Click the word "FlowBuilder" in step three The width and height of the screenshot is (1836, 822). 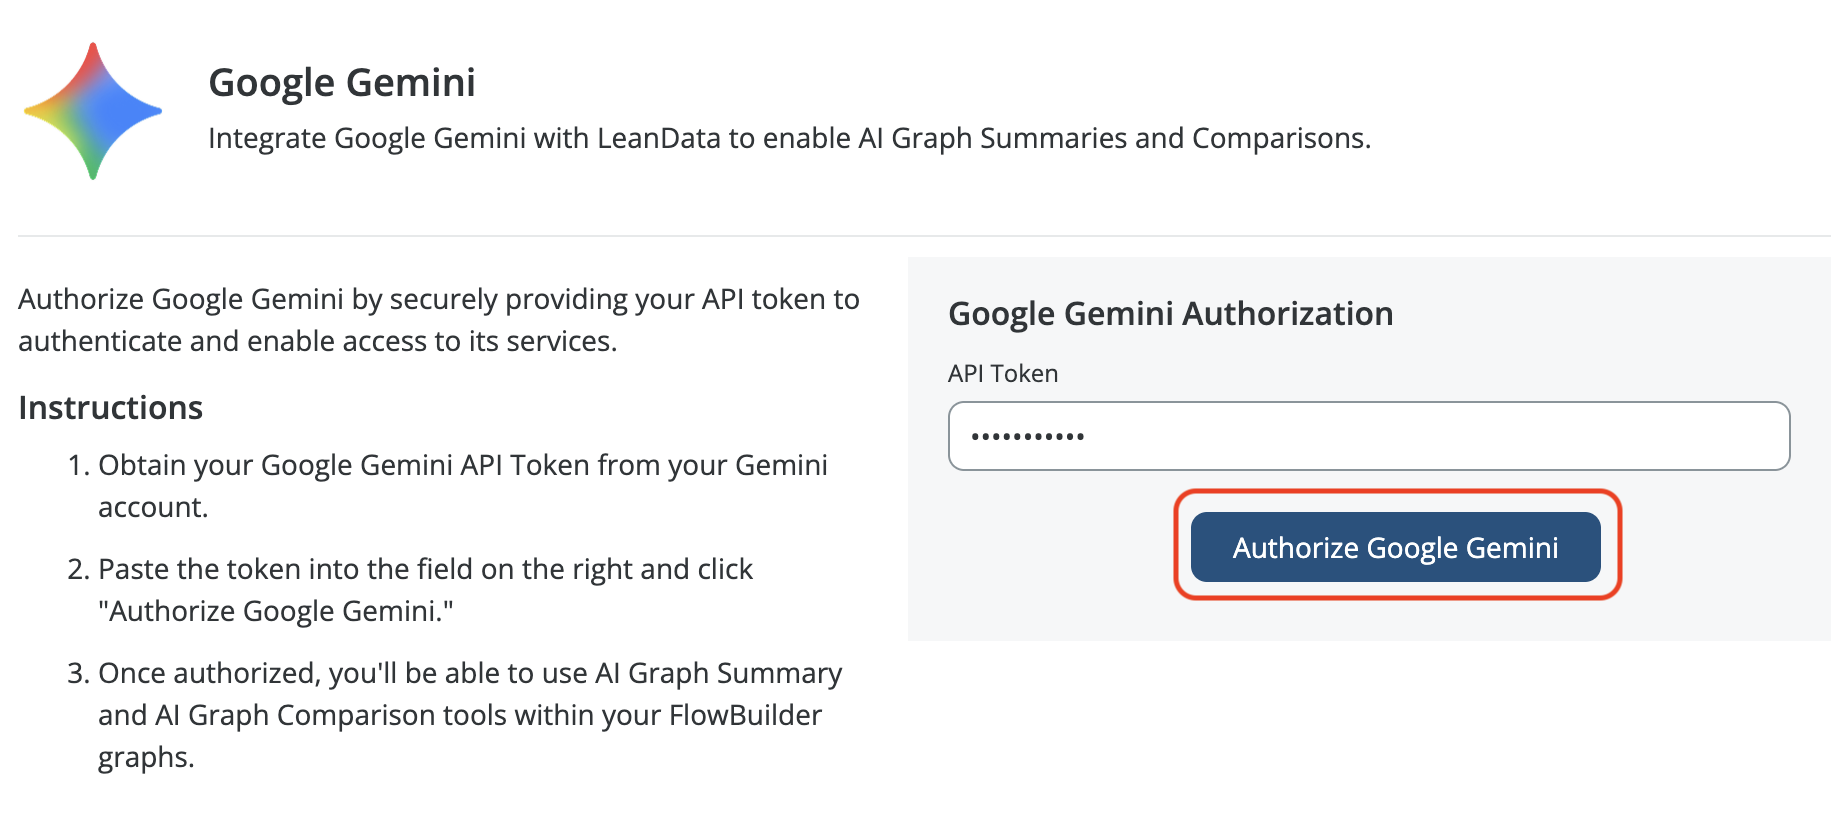pyautogui.click(x=745, y=716)
